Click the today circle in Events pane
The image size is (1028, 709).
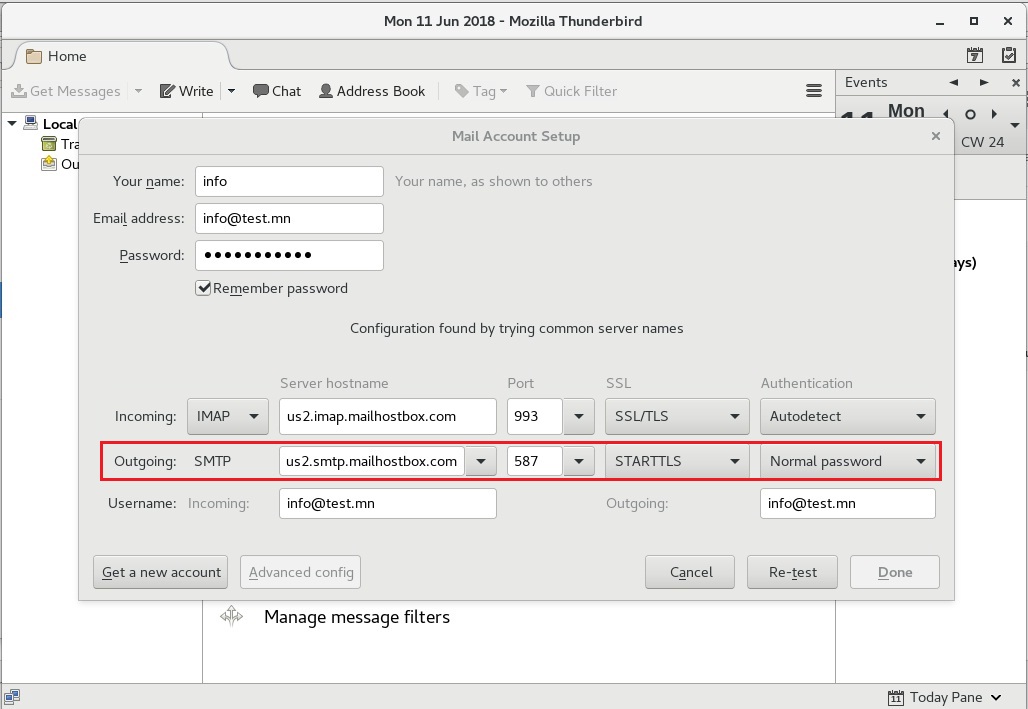pos(970,114)
